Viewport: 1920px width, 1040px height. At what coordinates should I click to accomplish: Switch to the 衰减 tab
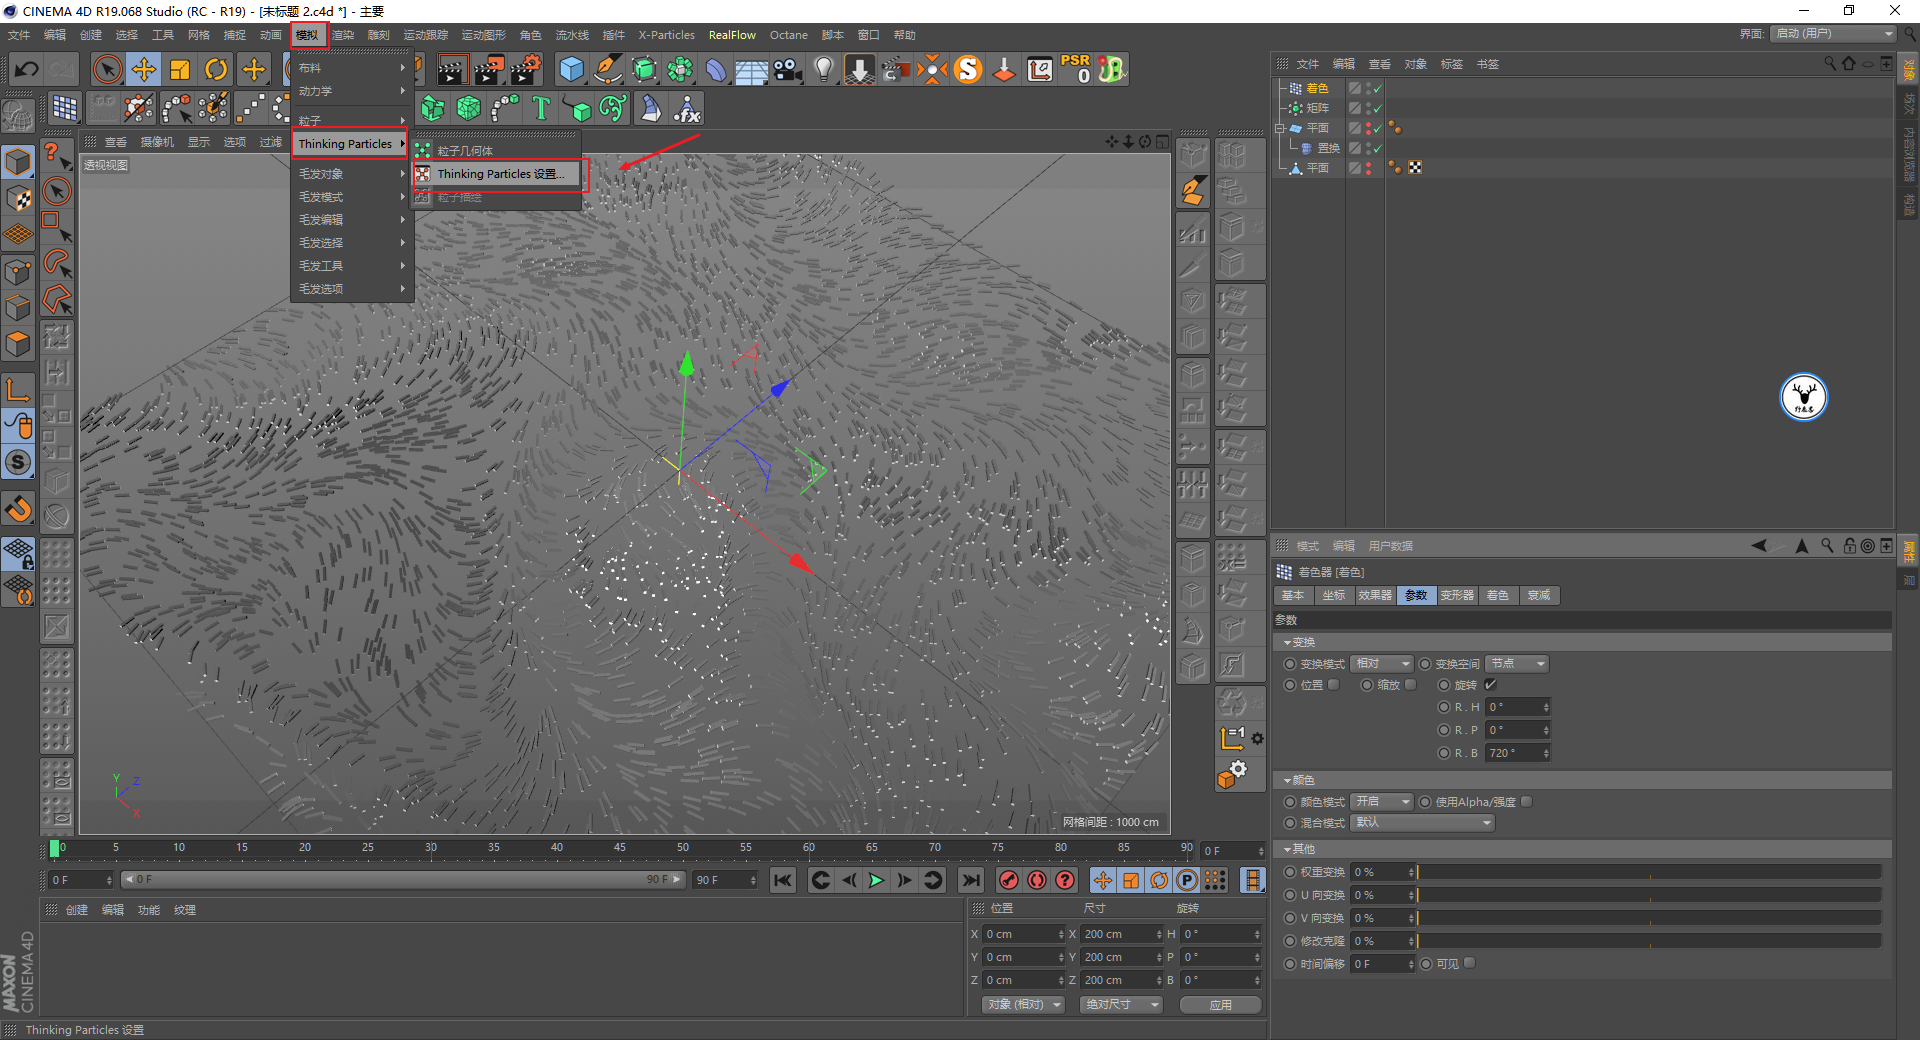(1539, 595)
